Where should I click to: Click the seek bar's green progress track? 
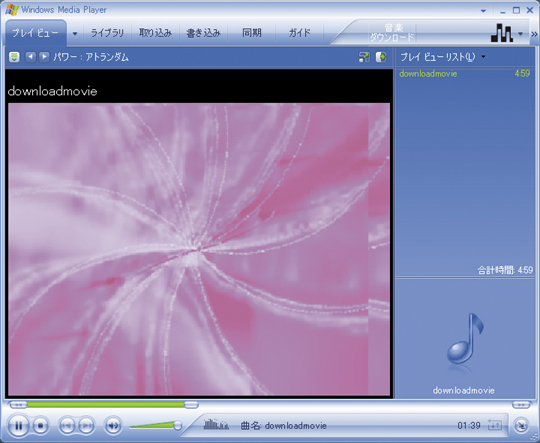tap(106, 405)
